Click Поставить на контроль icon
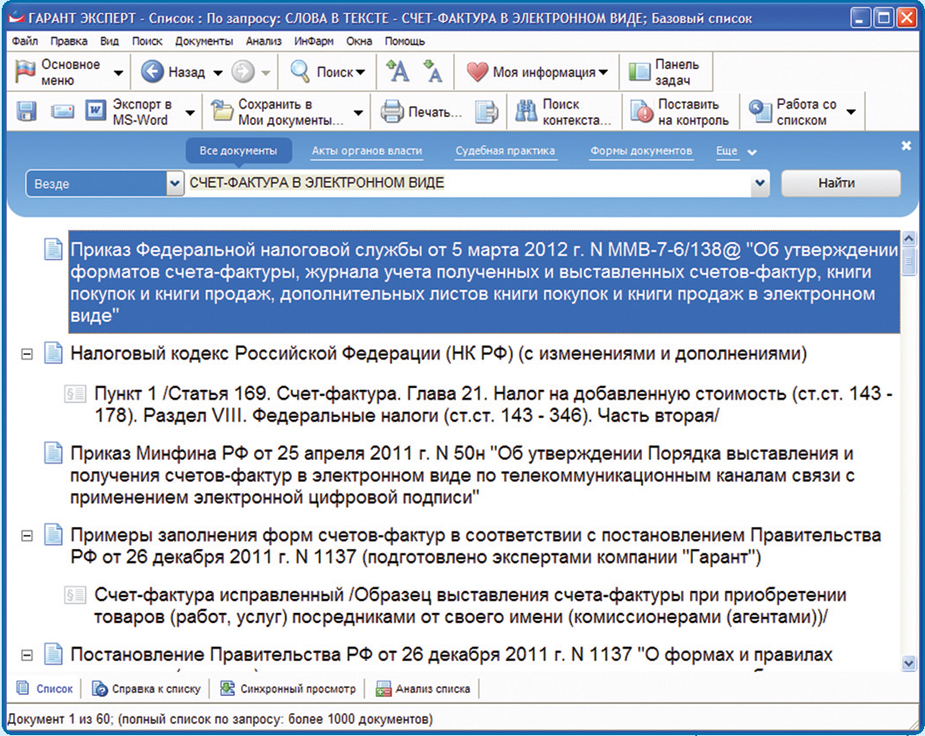 (x=641, y=112)
